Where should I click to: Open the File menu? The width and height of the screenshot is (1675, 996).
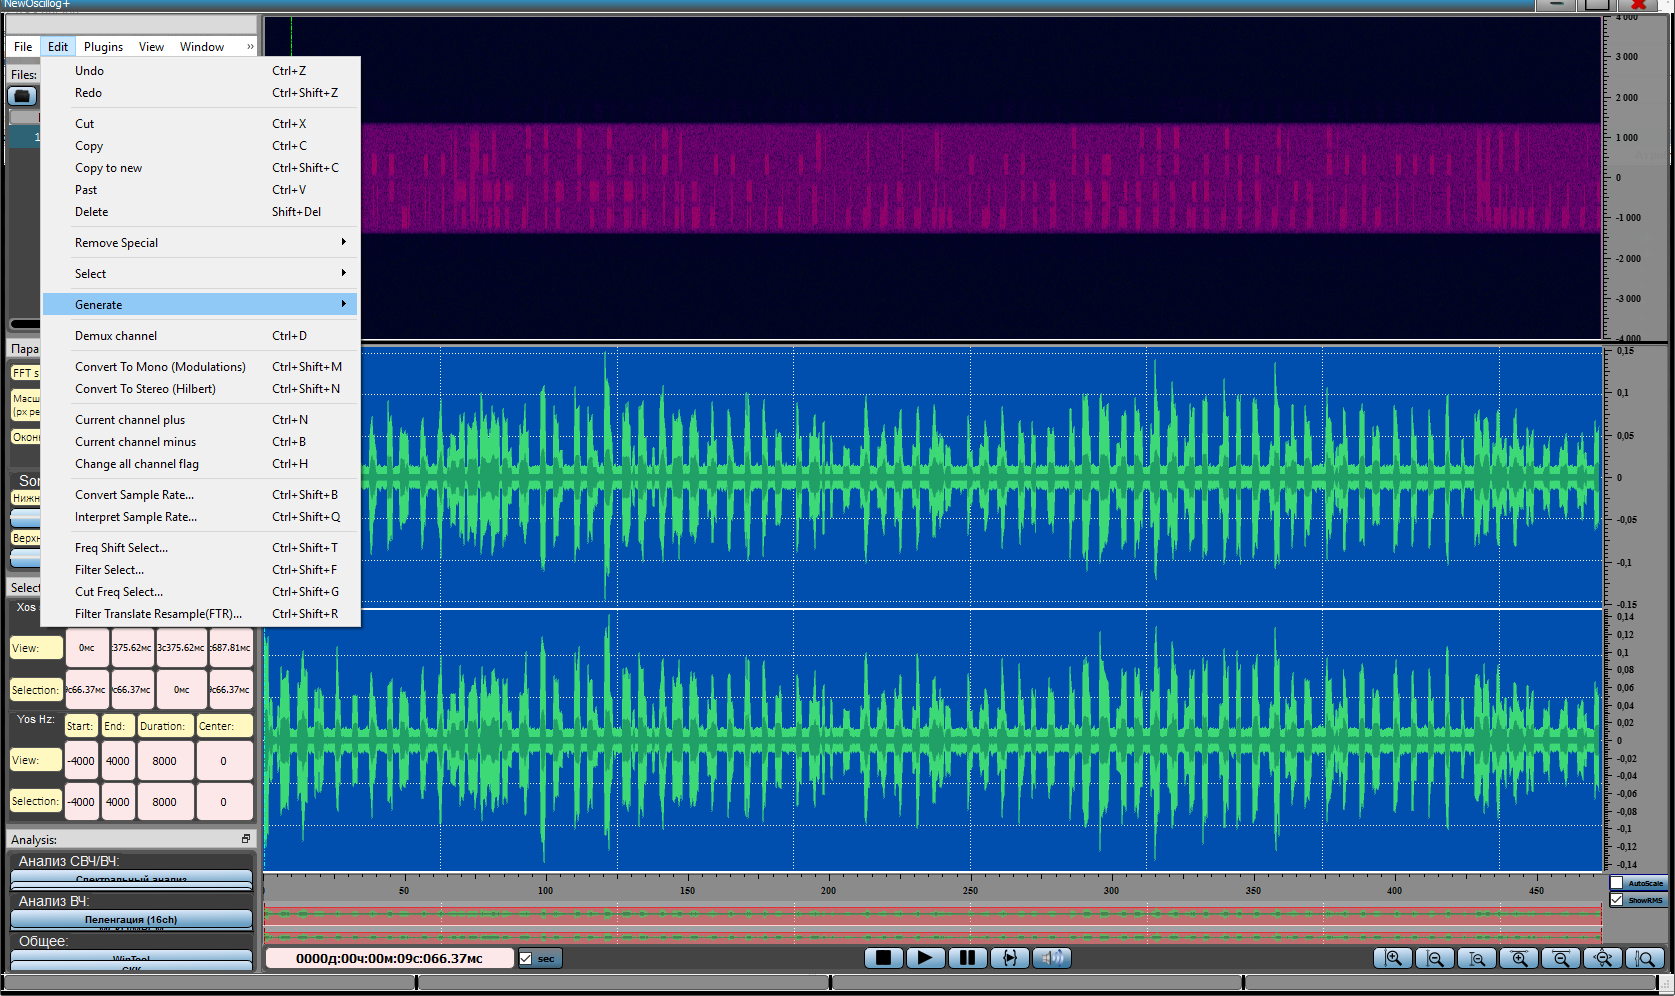click(x=23, y=47)
